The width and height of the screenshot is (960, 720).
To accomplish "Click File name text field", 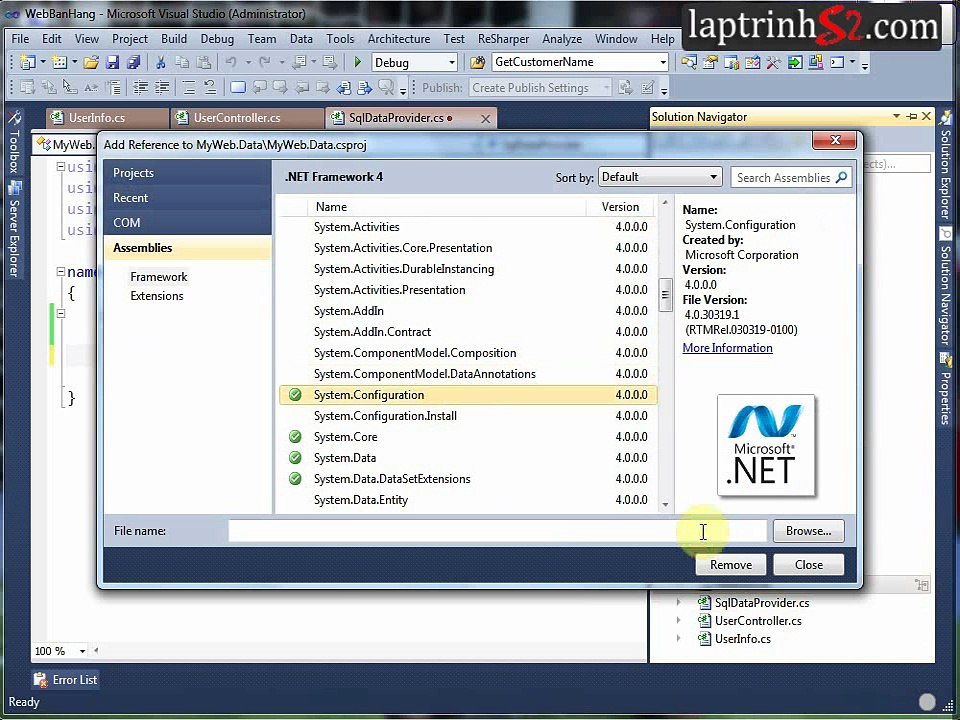I will [x=497, y=531].
